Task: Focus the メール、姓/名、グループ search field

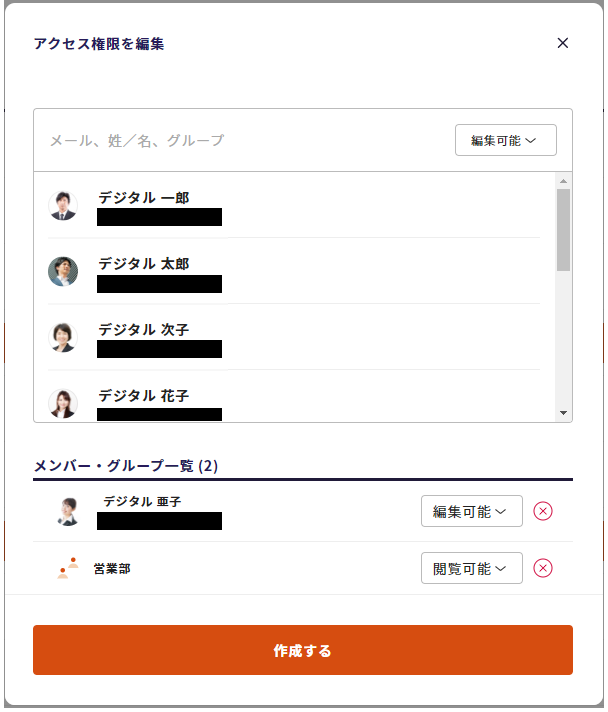Action: click(240, 140)
